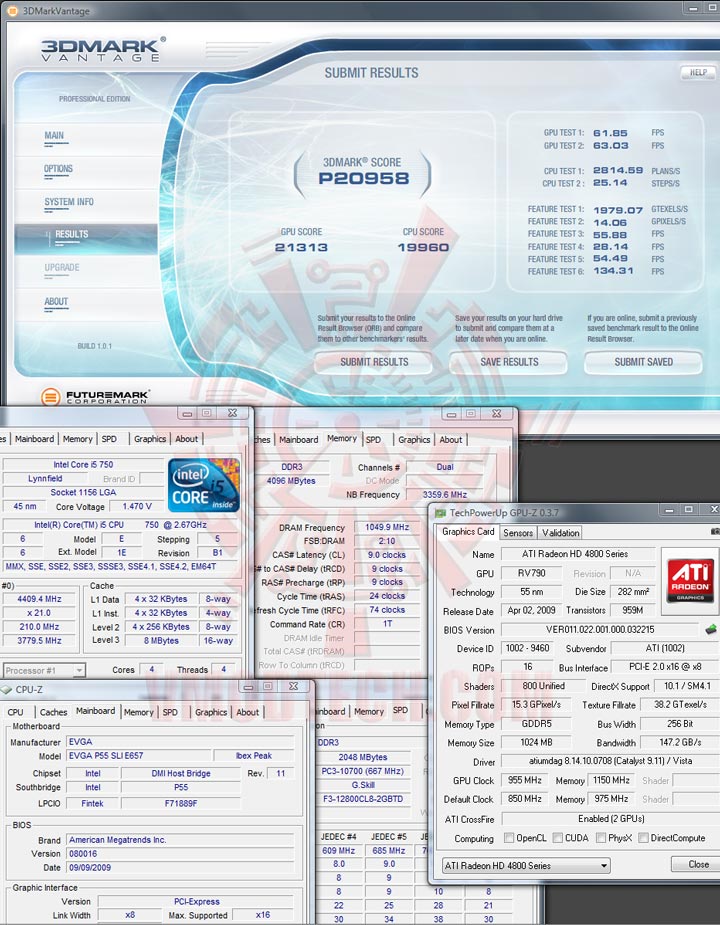Open Graphics tab in CPU-Z Mainboard window
This screenshot has width=720, height=925.
coord(211,712)
